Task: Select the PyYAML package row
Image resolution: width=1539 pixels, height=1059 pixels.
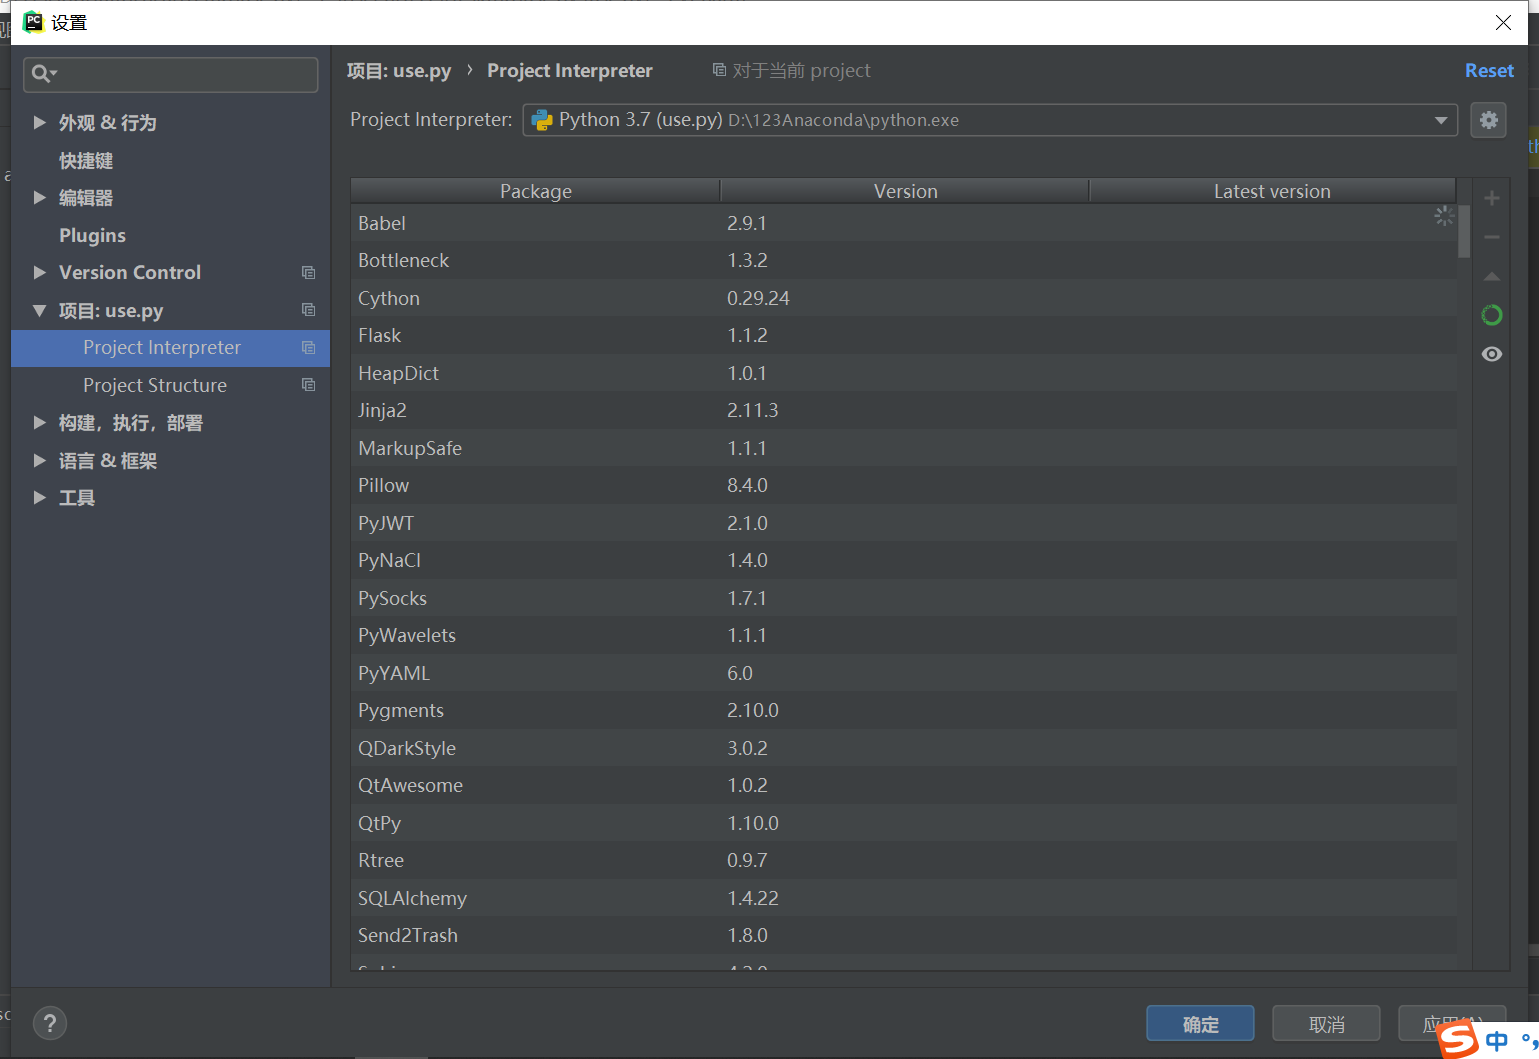Action: pyautogui.click(x=904, y=673)
